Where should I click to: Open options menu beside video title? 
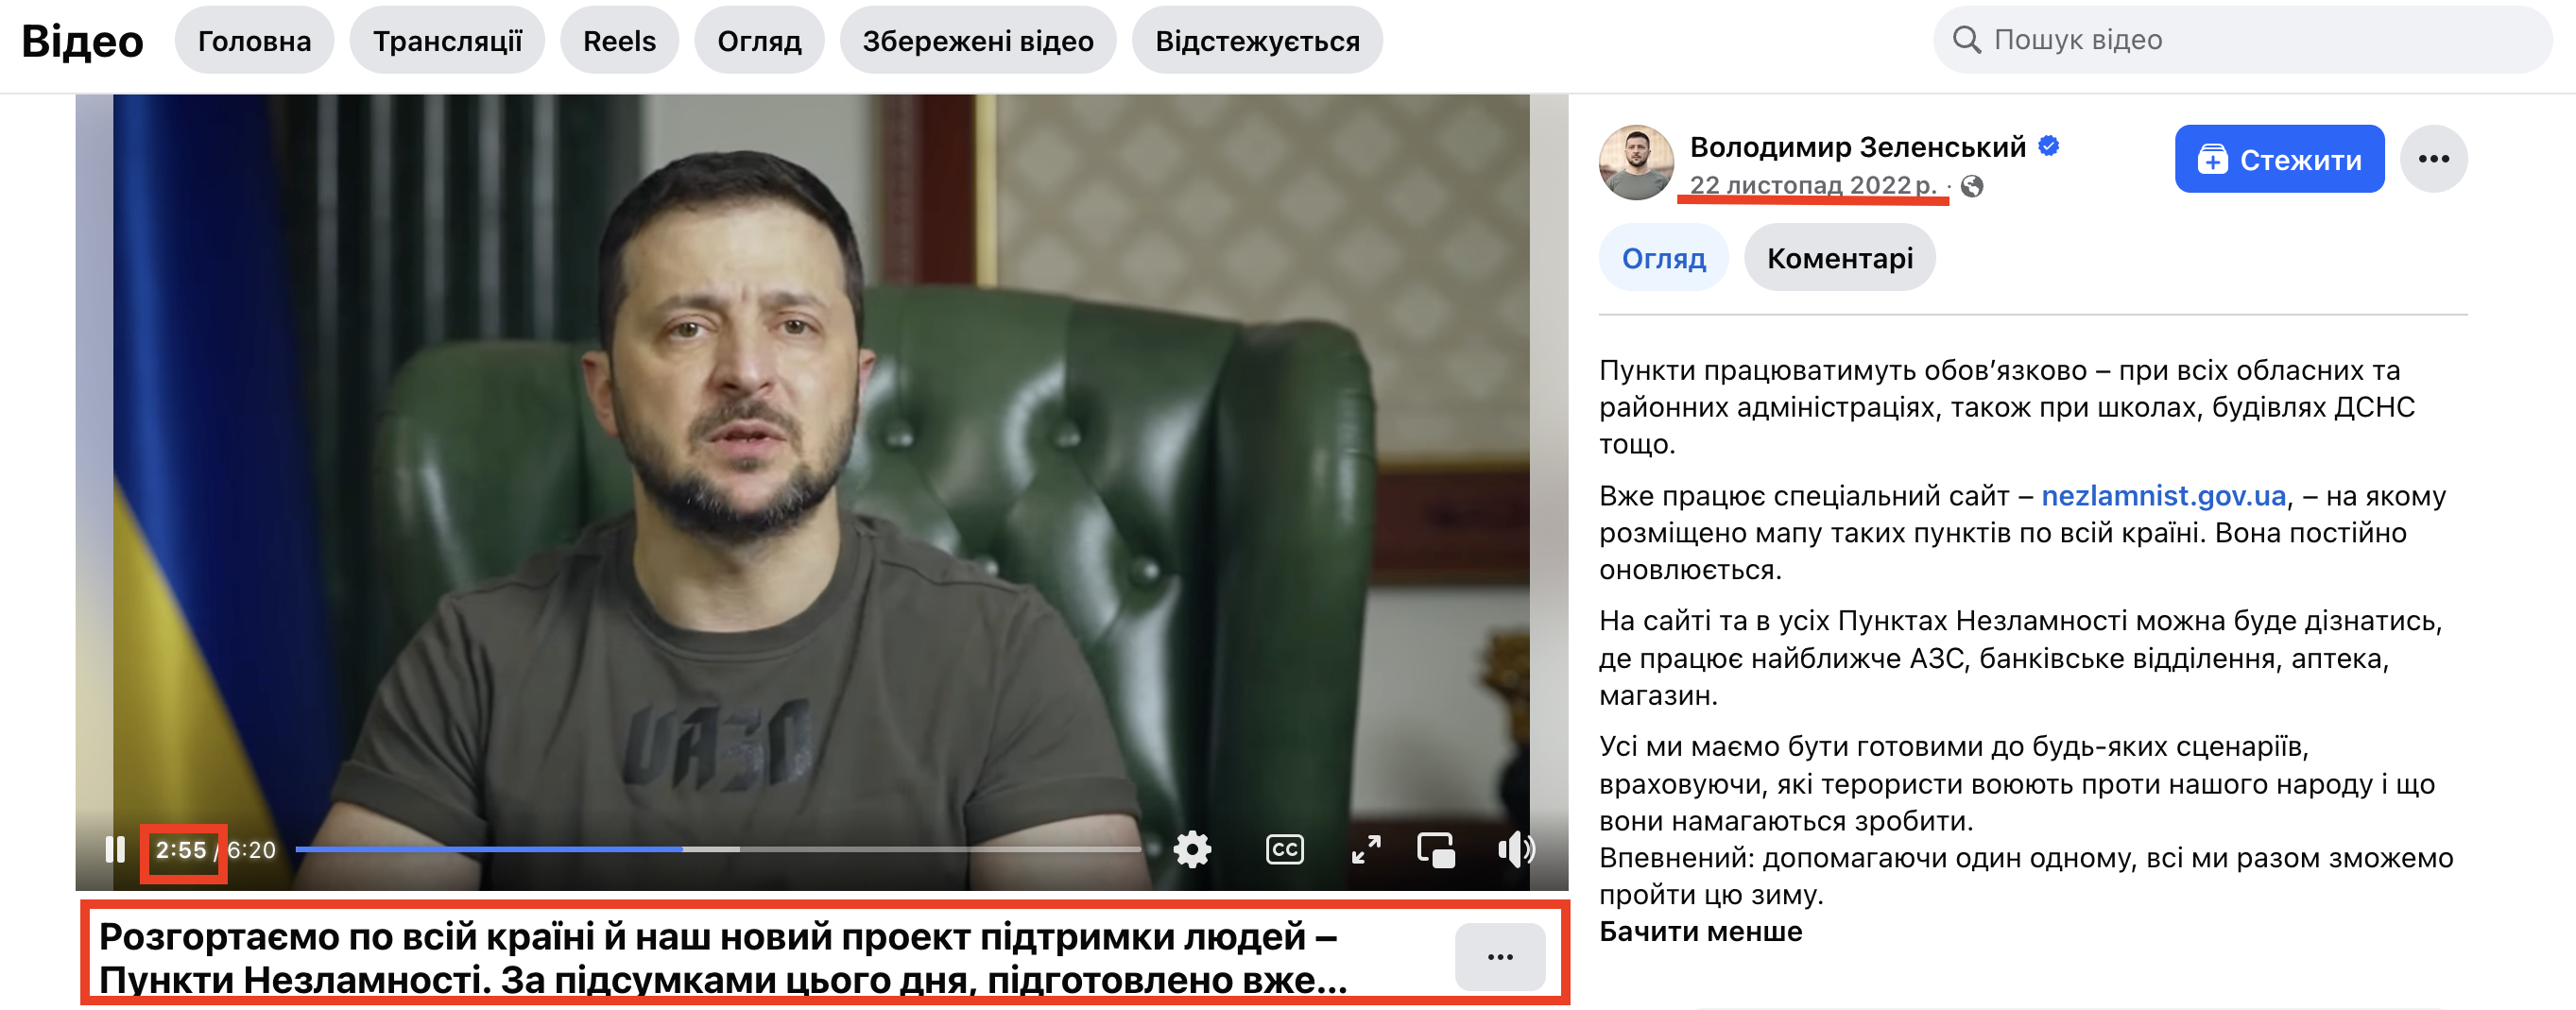click(x=1500, y=957)
